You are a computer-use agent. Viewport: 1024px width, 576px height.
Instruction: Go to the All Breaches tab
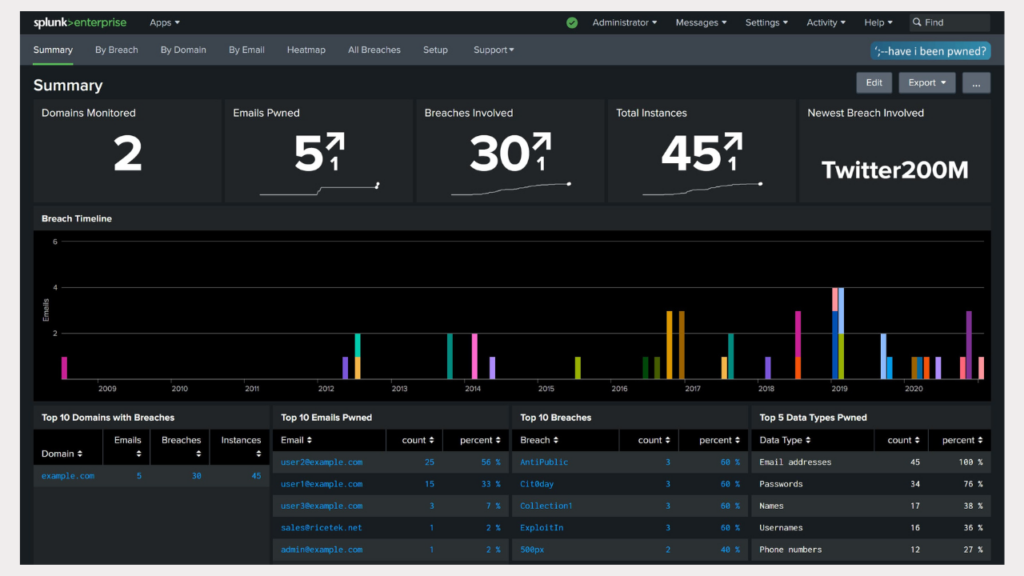[374, 50]
